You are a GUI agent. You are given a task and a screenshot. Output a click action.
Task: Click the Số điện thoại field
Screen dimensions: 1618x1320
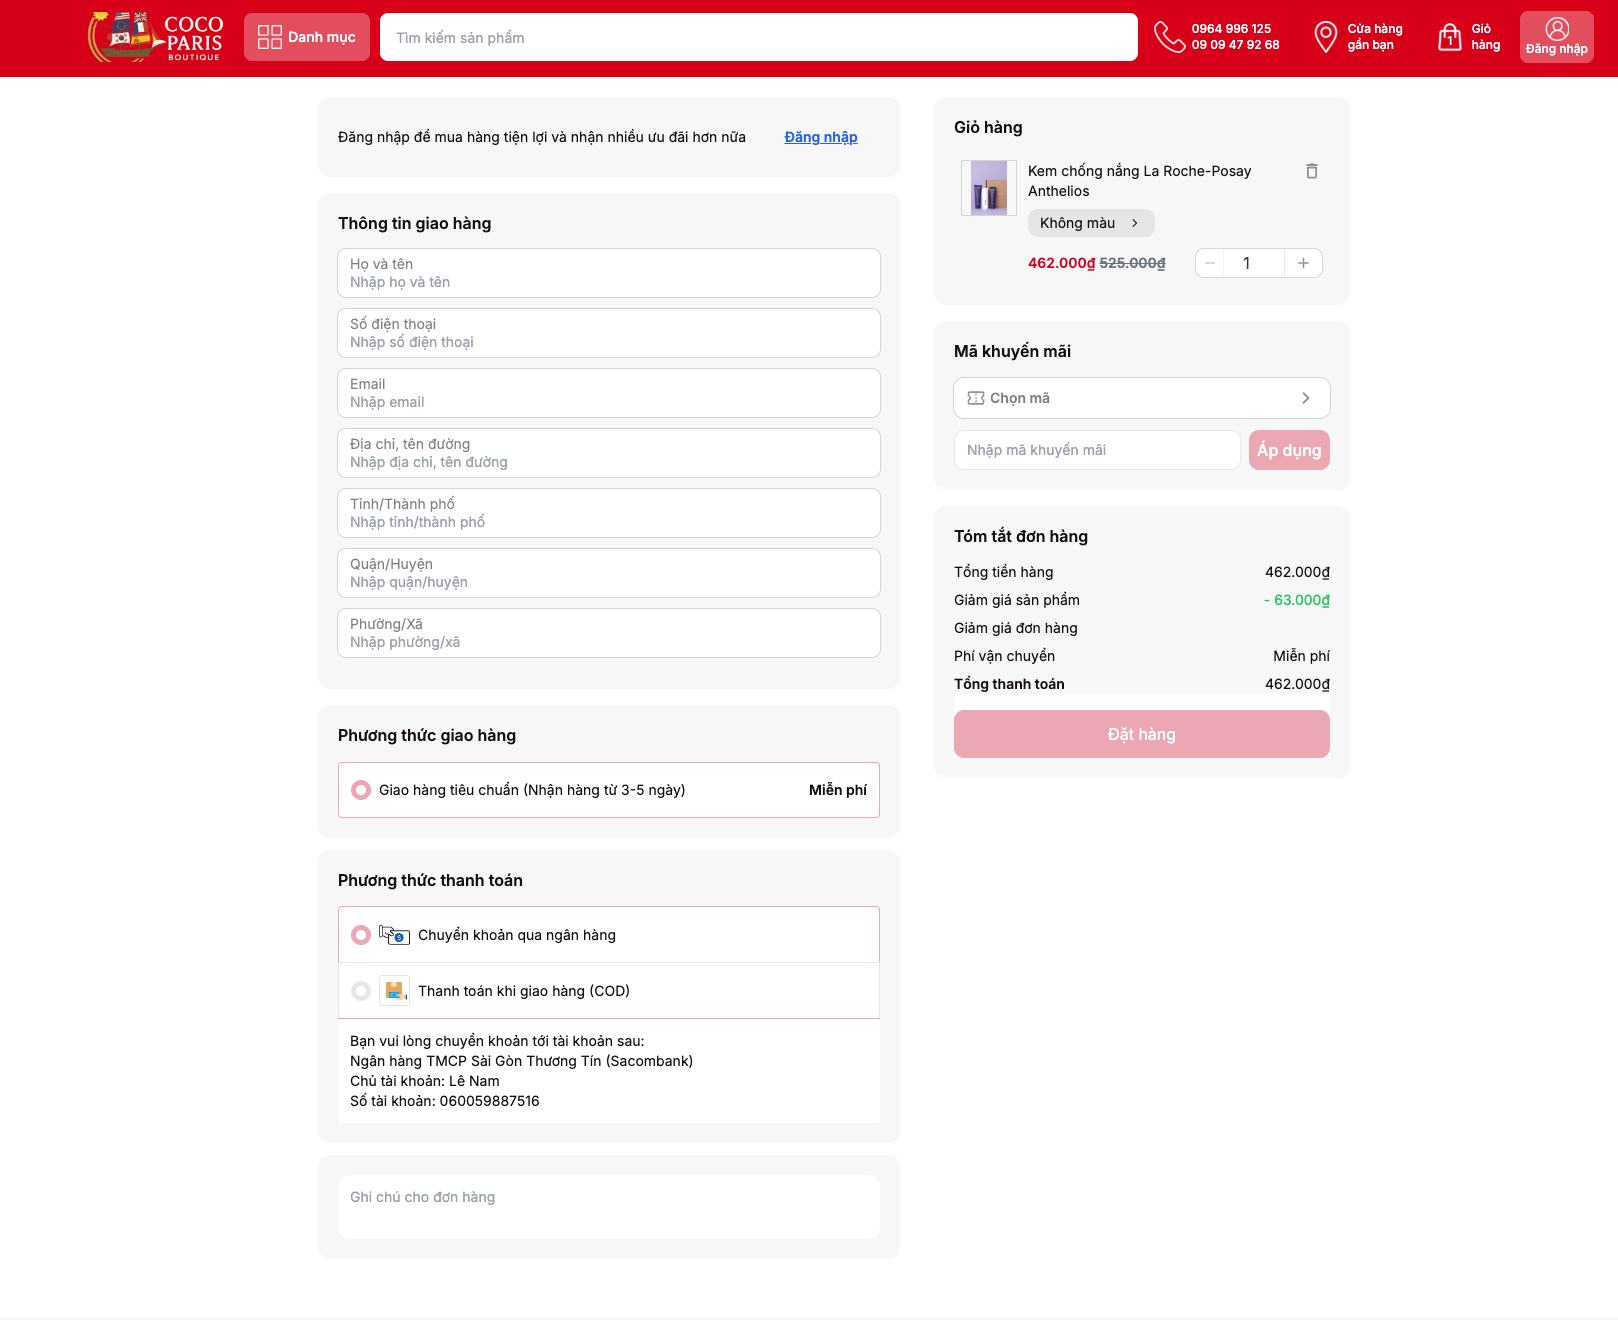609,333
